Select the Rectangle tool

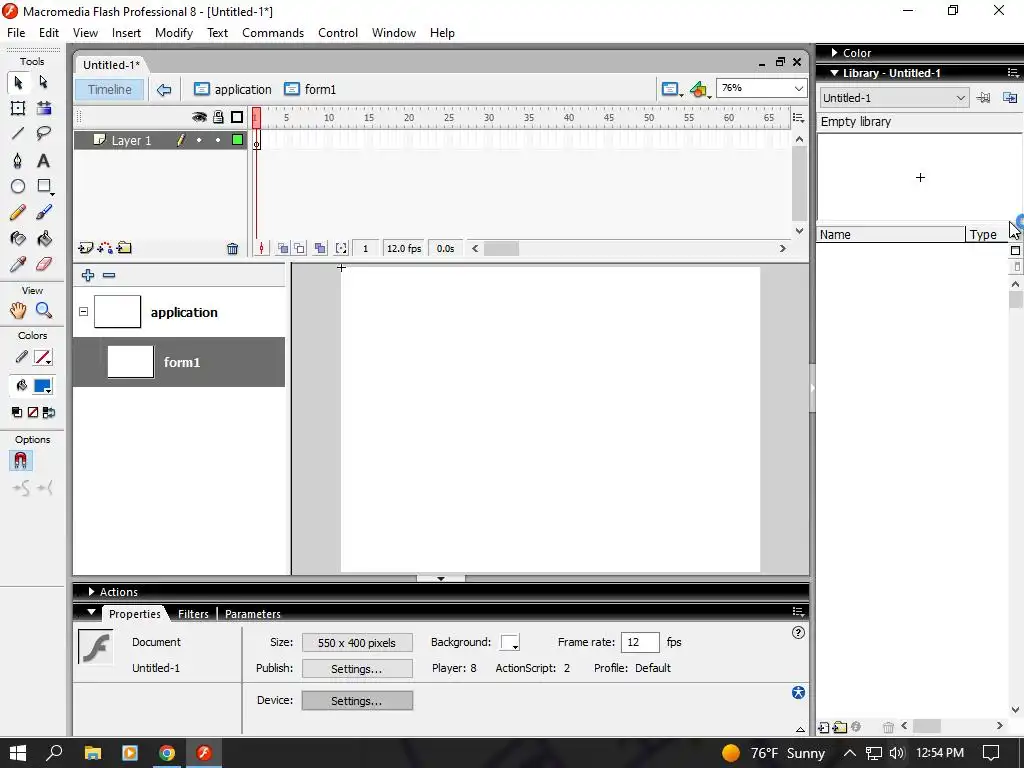point(44,187)
